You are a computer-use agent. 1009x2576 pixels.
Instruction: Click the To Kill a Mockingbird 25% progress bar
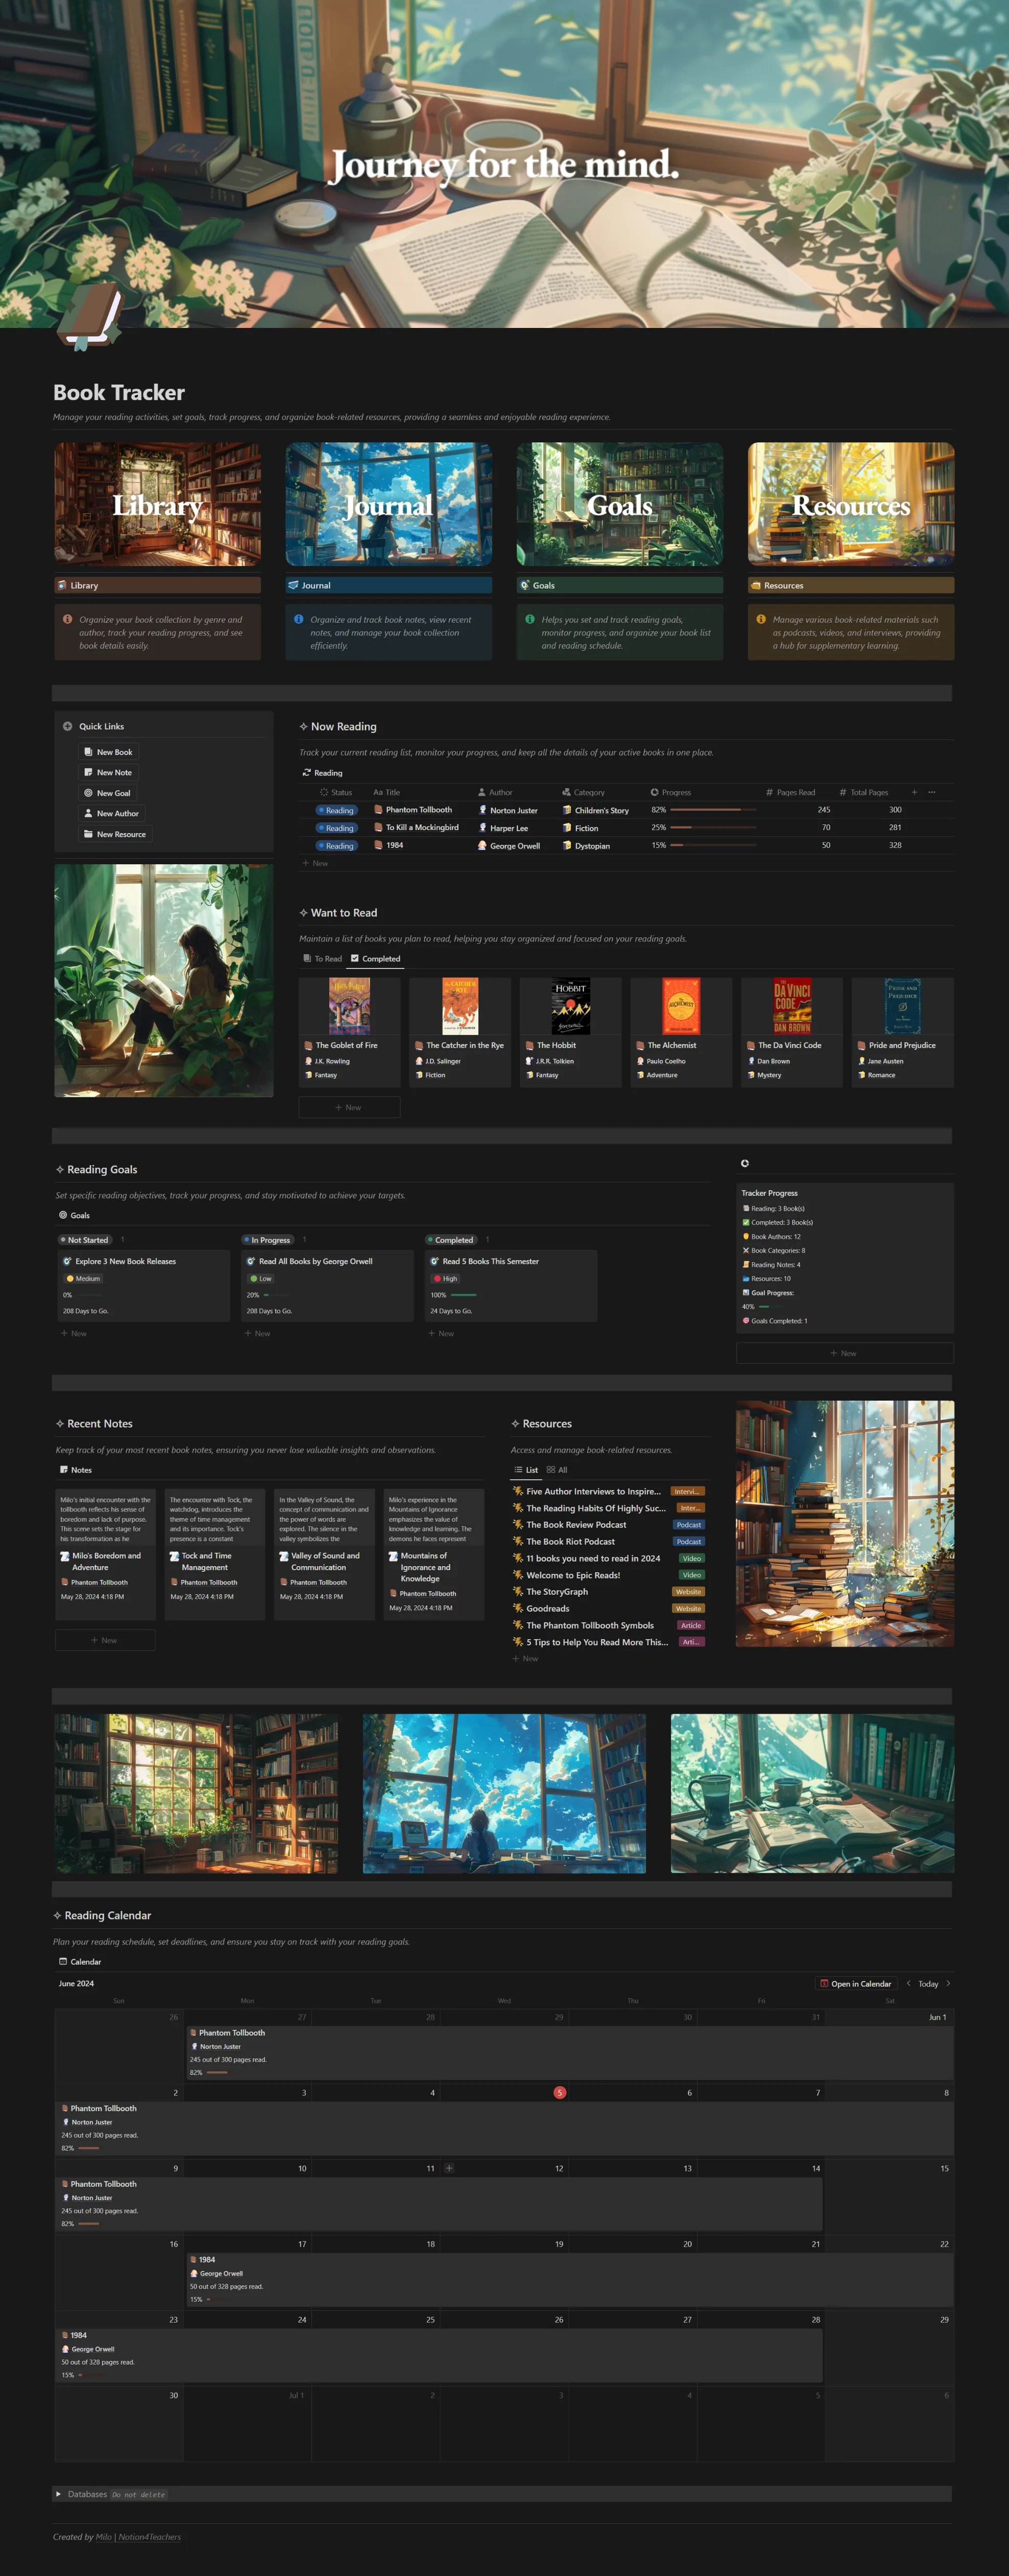coord(712,828)
